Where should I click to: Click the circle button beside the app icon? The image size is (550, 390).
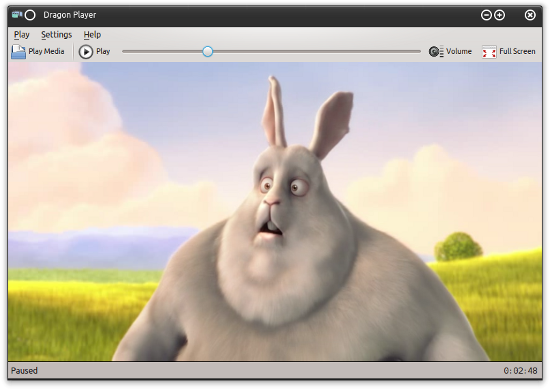(30, 15)
